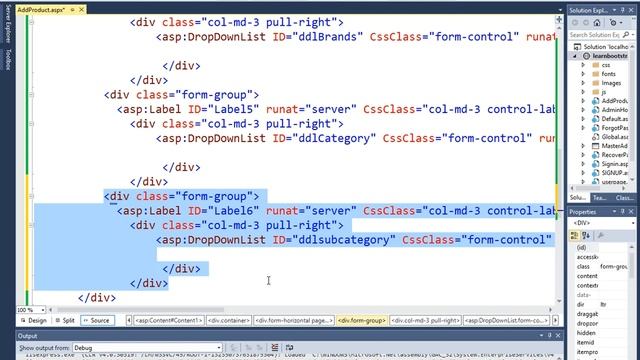Toggle word wrap in Output window
The width and height of the screenshot is (640, 360).
pos(289,347)
